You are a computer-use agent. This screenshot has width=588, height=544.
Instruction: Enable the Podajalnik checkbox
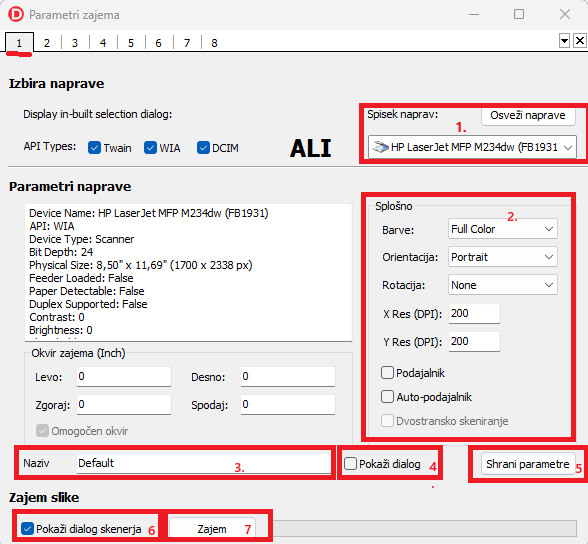coord(387,373)
